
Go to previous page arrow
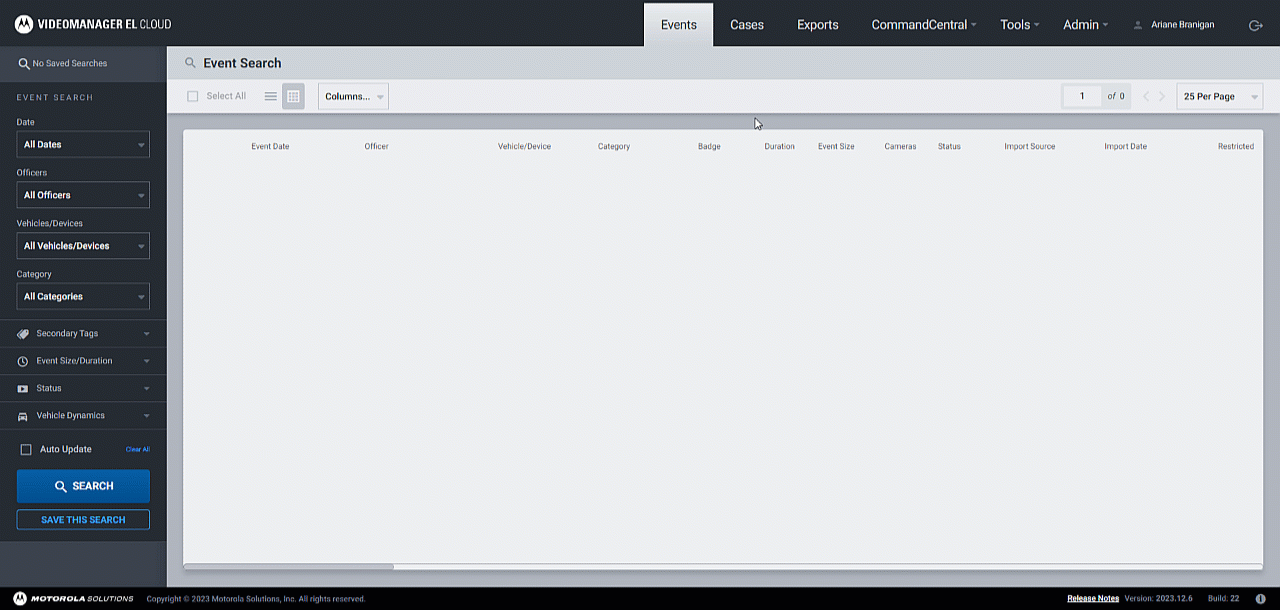pos(1146,97)
